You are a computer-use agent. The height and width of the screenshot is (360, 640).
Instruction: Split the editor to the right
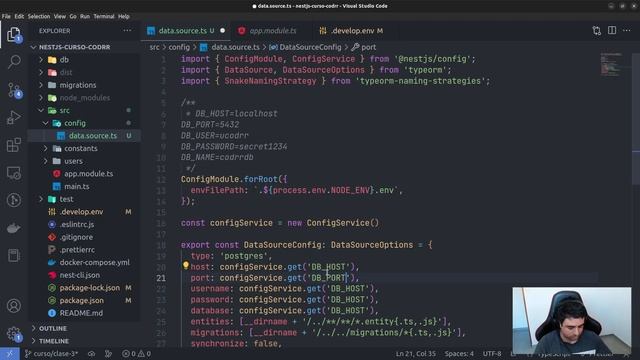pos(612,31)
